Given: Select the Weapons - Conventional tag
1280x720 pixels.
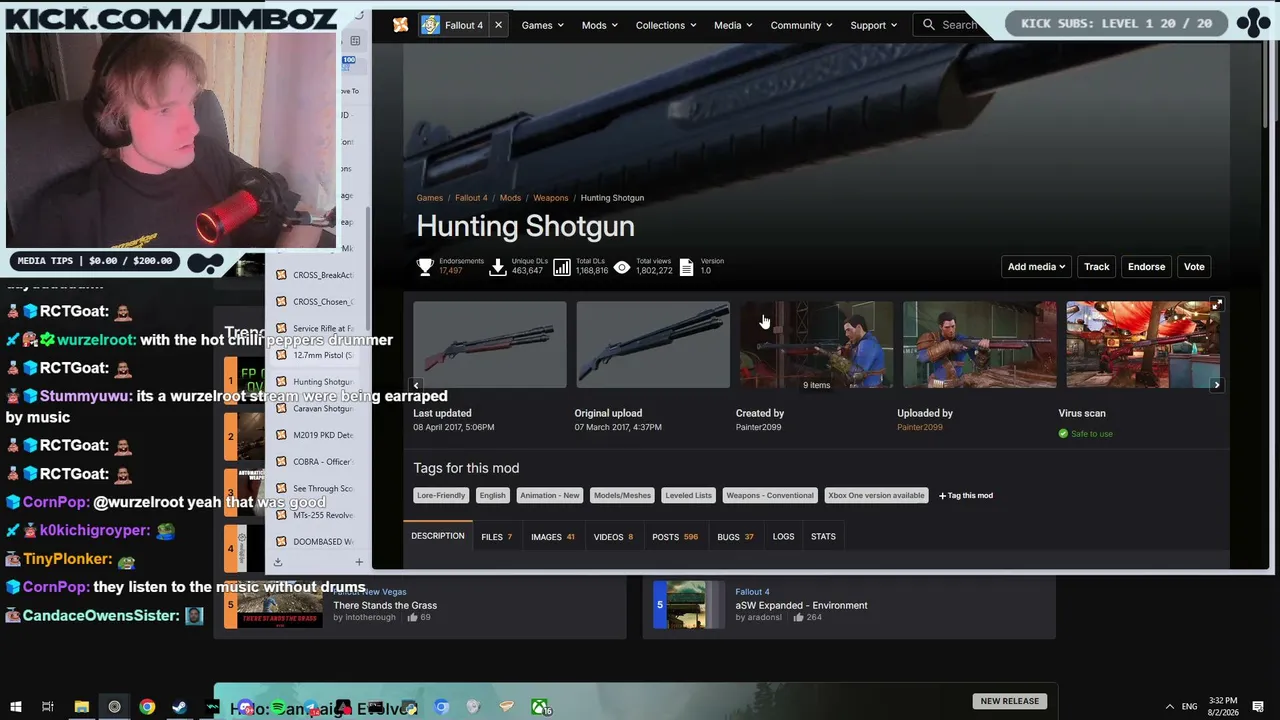Looking at the screenshot, I should pyautogui.click(x=770, y=495).
